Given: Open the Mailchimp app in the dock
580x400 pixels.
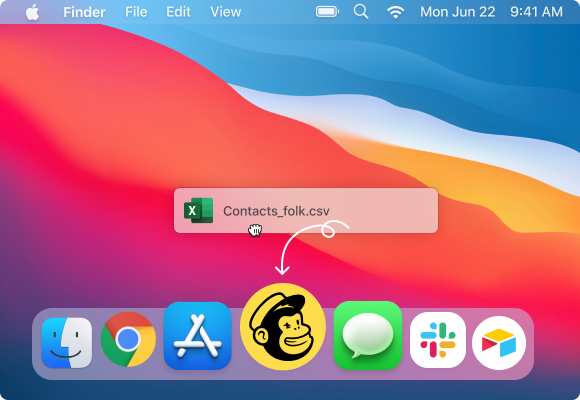Looking at the screenshot, I should [x=283, y=327].
